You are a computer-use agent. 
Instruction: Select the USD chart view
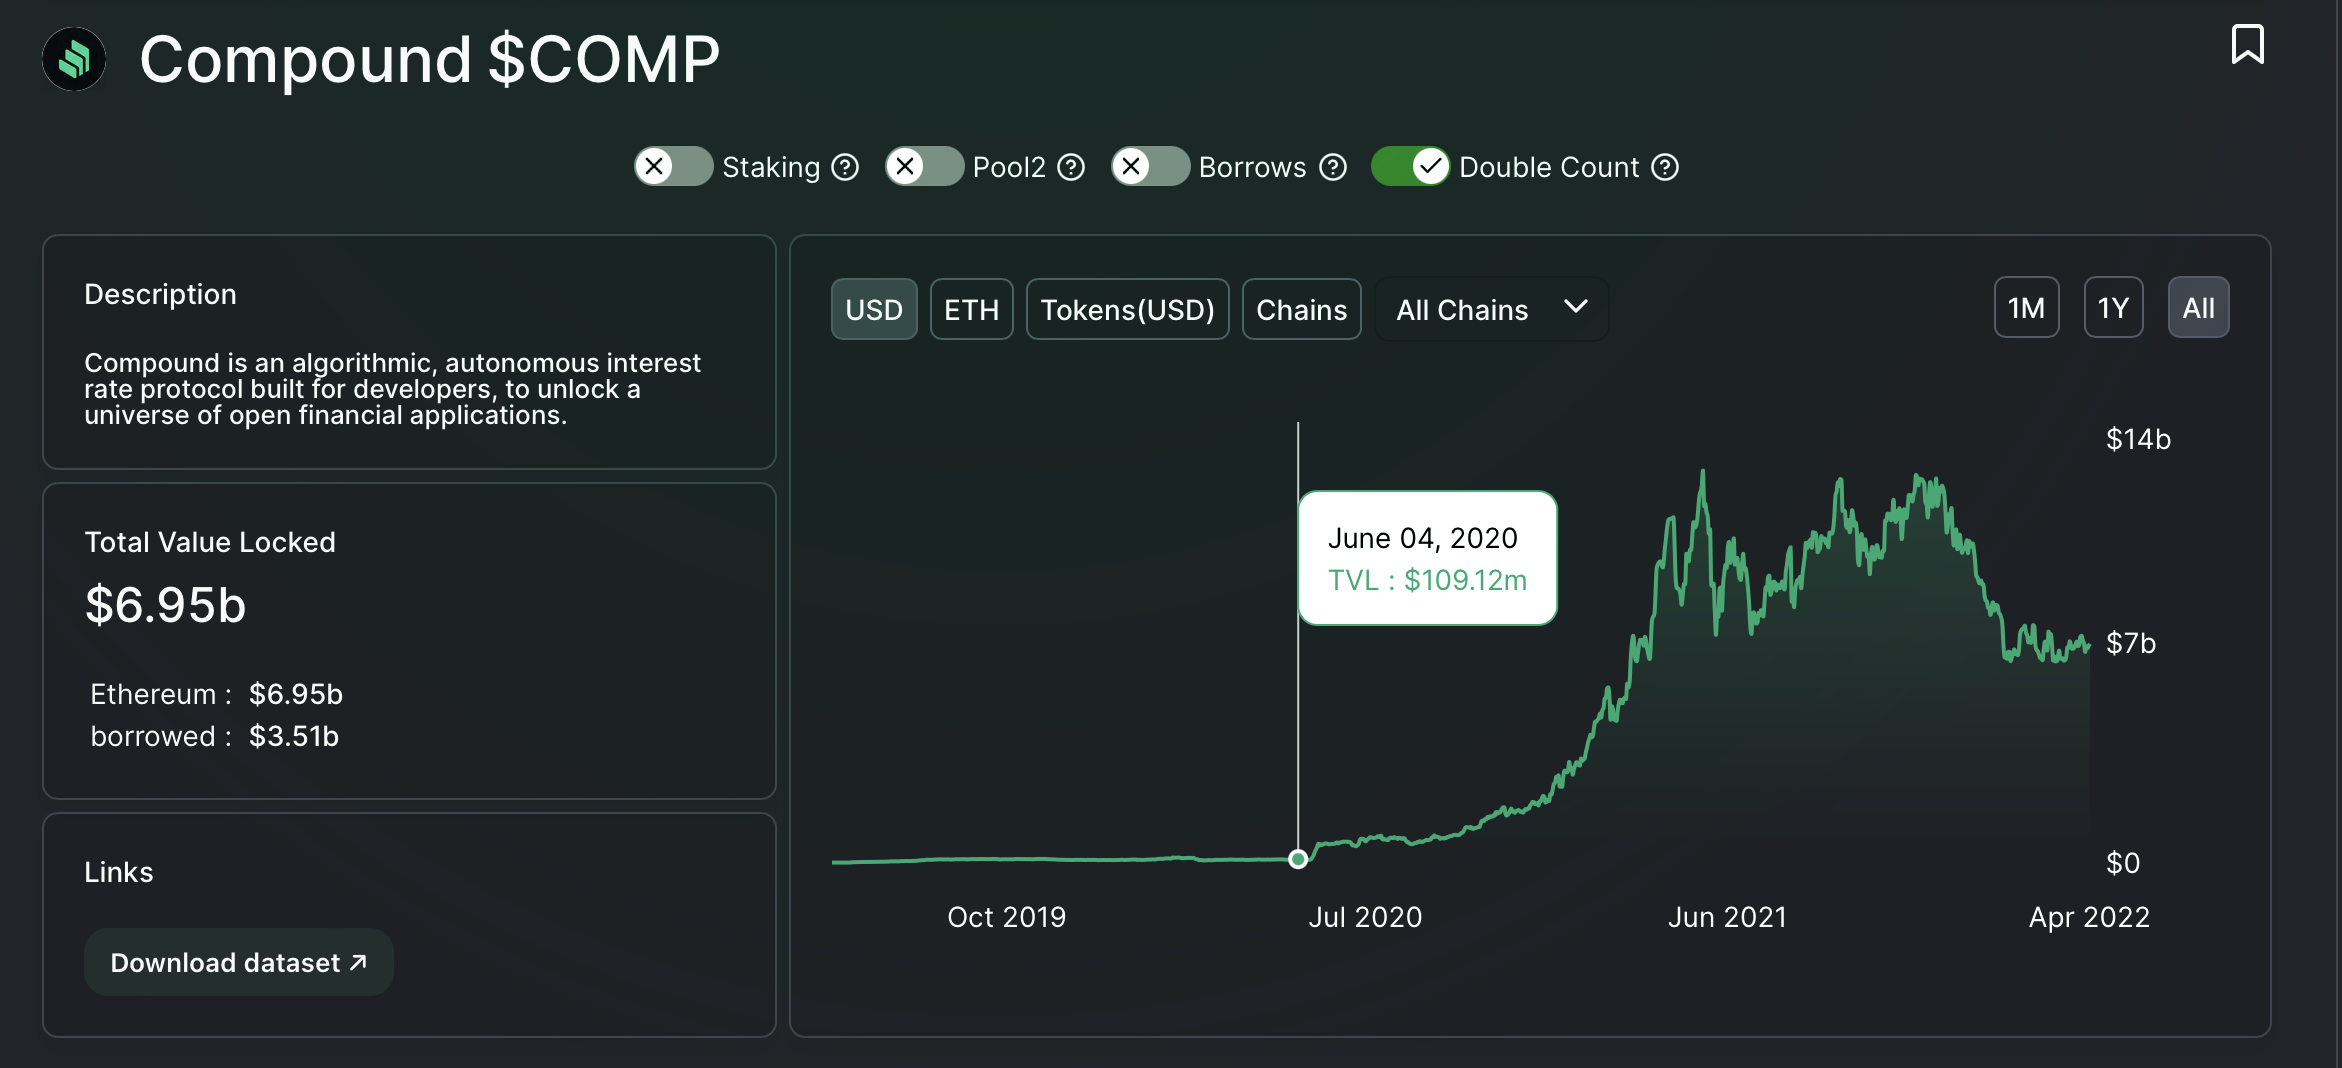(x=874, y=309)
